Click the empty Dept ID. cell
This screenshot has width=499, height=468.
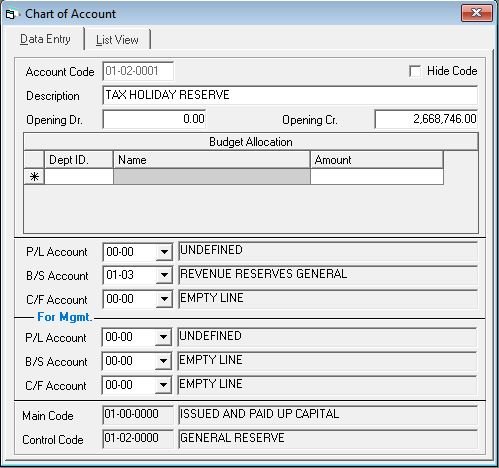click(79, 177)
